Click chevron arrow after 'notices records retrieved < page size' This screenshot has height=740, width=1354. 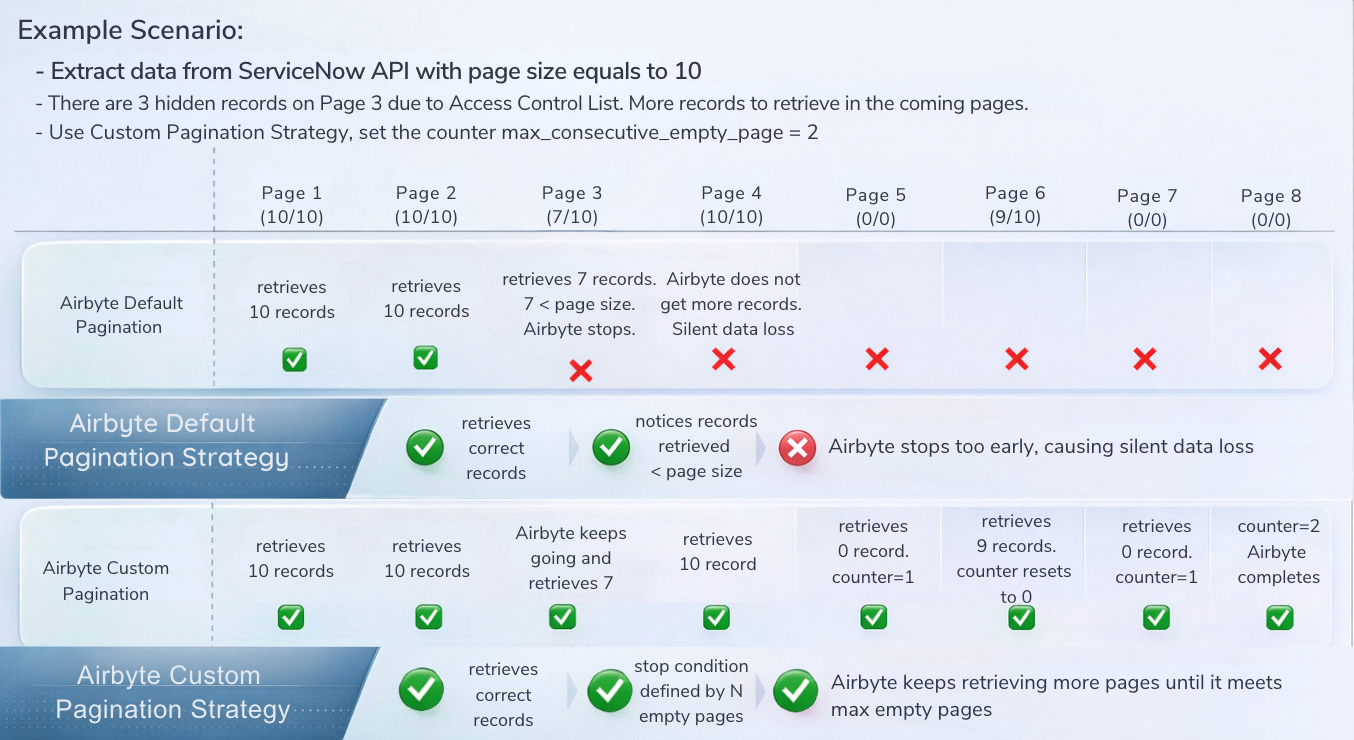coord(762,448)
